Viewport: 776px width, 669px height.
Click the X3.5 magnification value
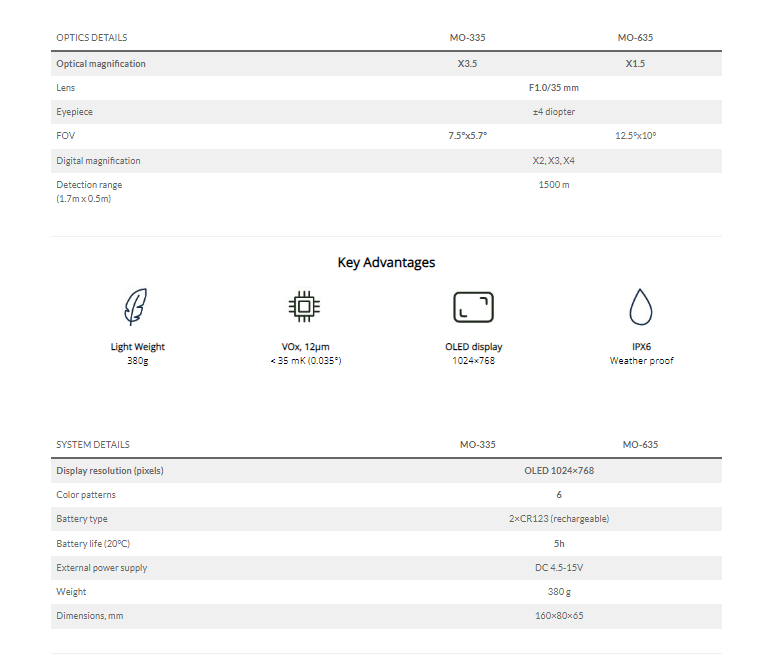point(467,64)
